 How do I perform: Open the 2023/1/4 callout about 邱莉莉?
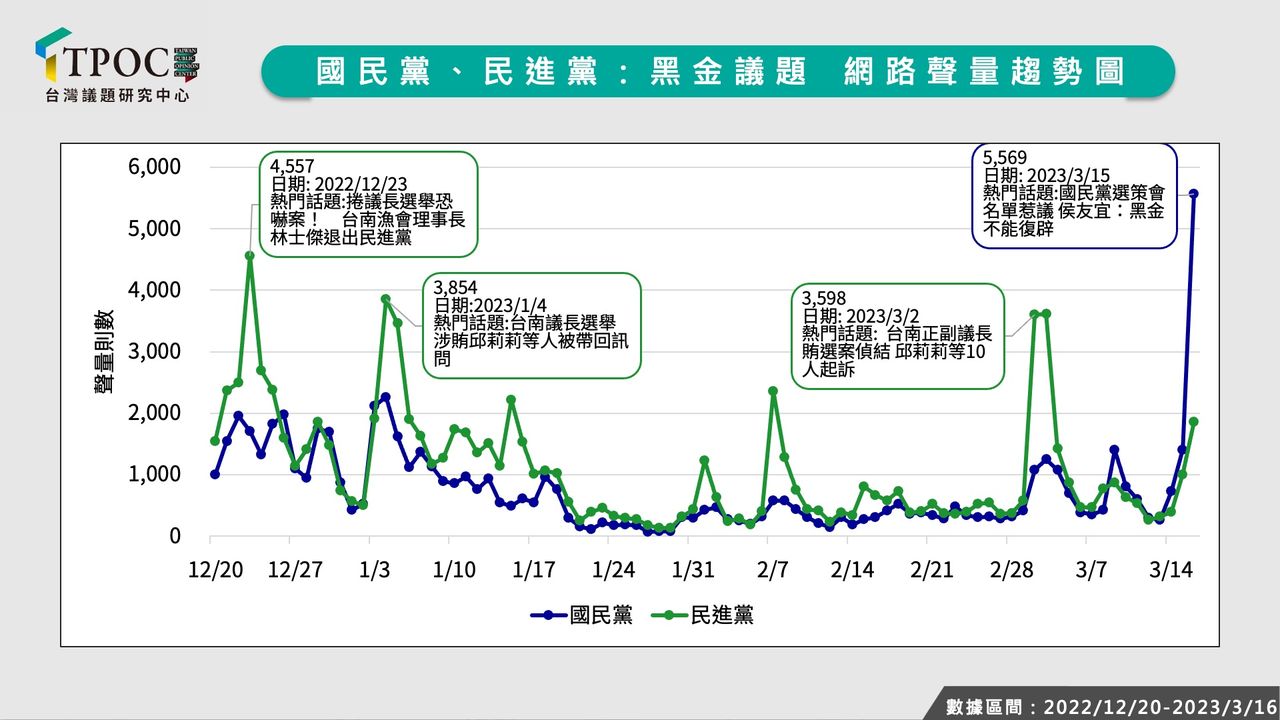click(x=531, y=324)
